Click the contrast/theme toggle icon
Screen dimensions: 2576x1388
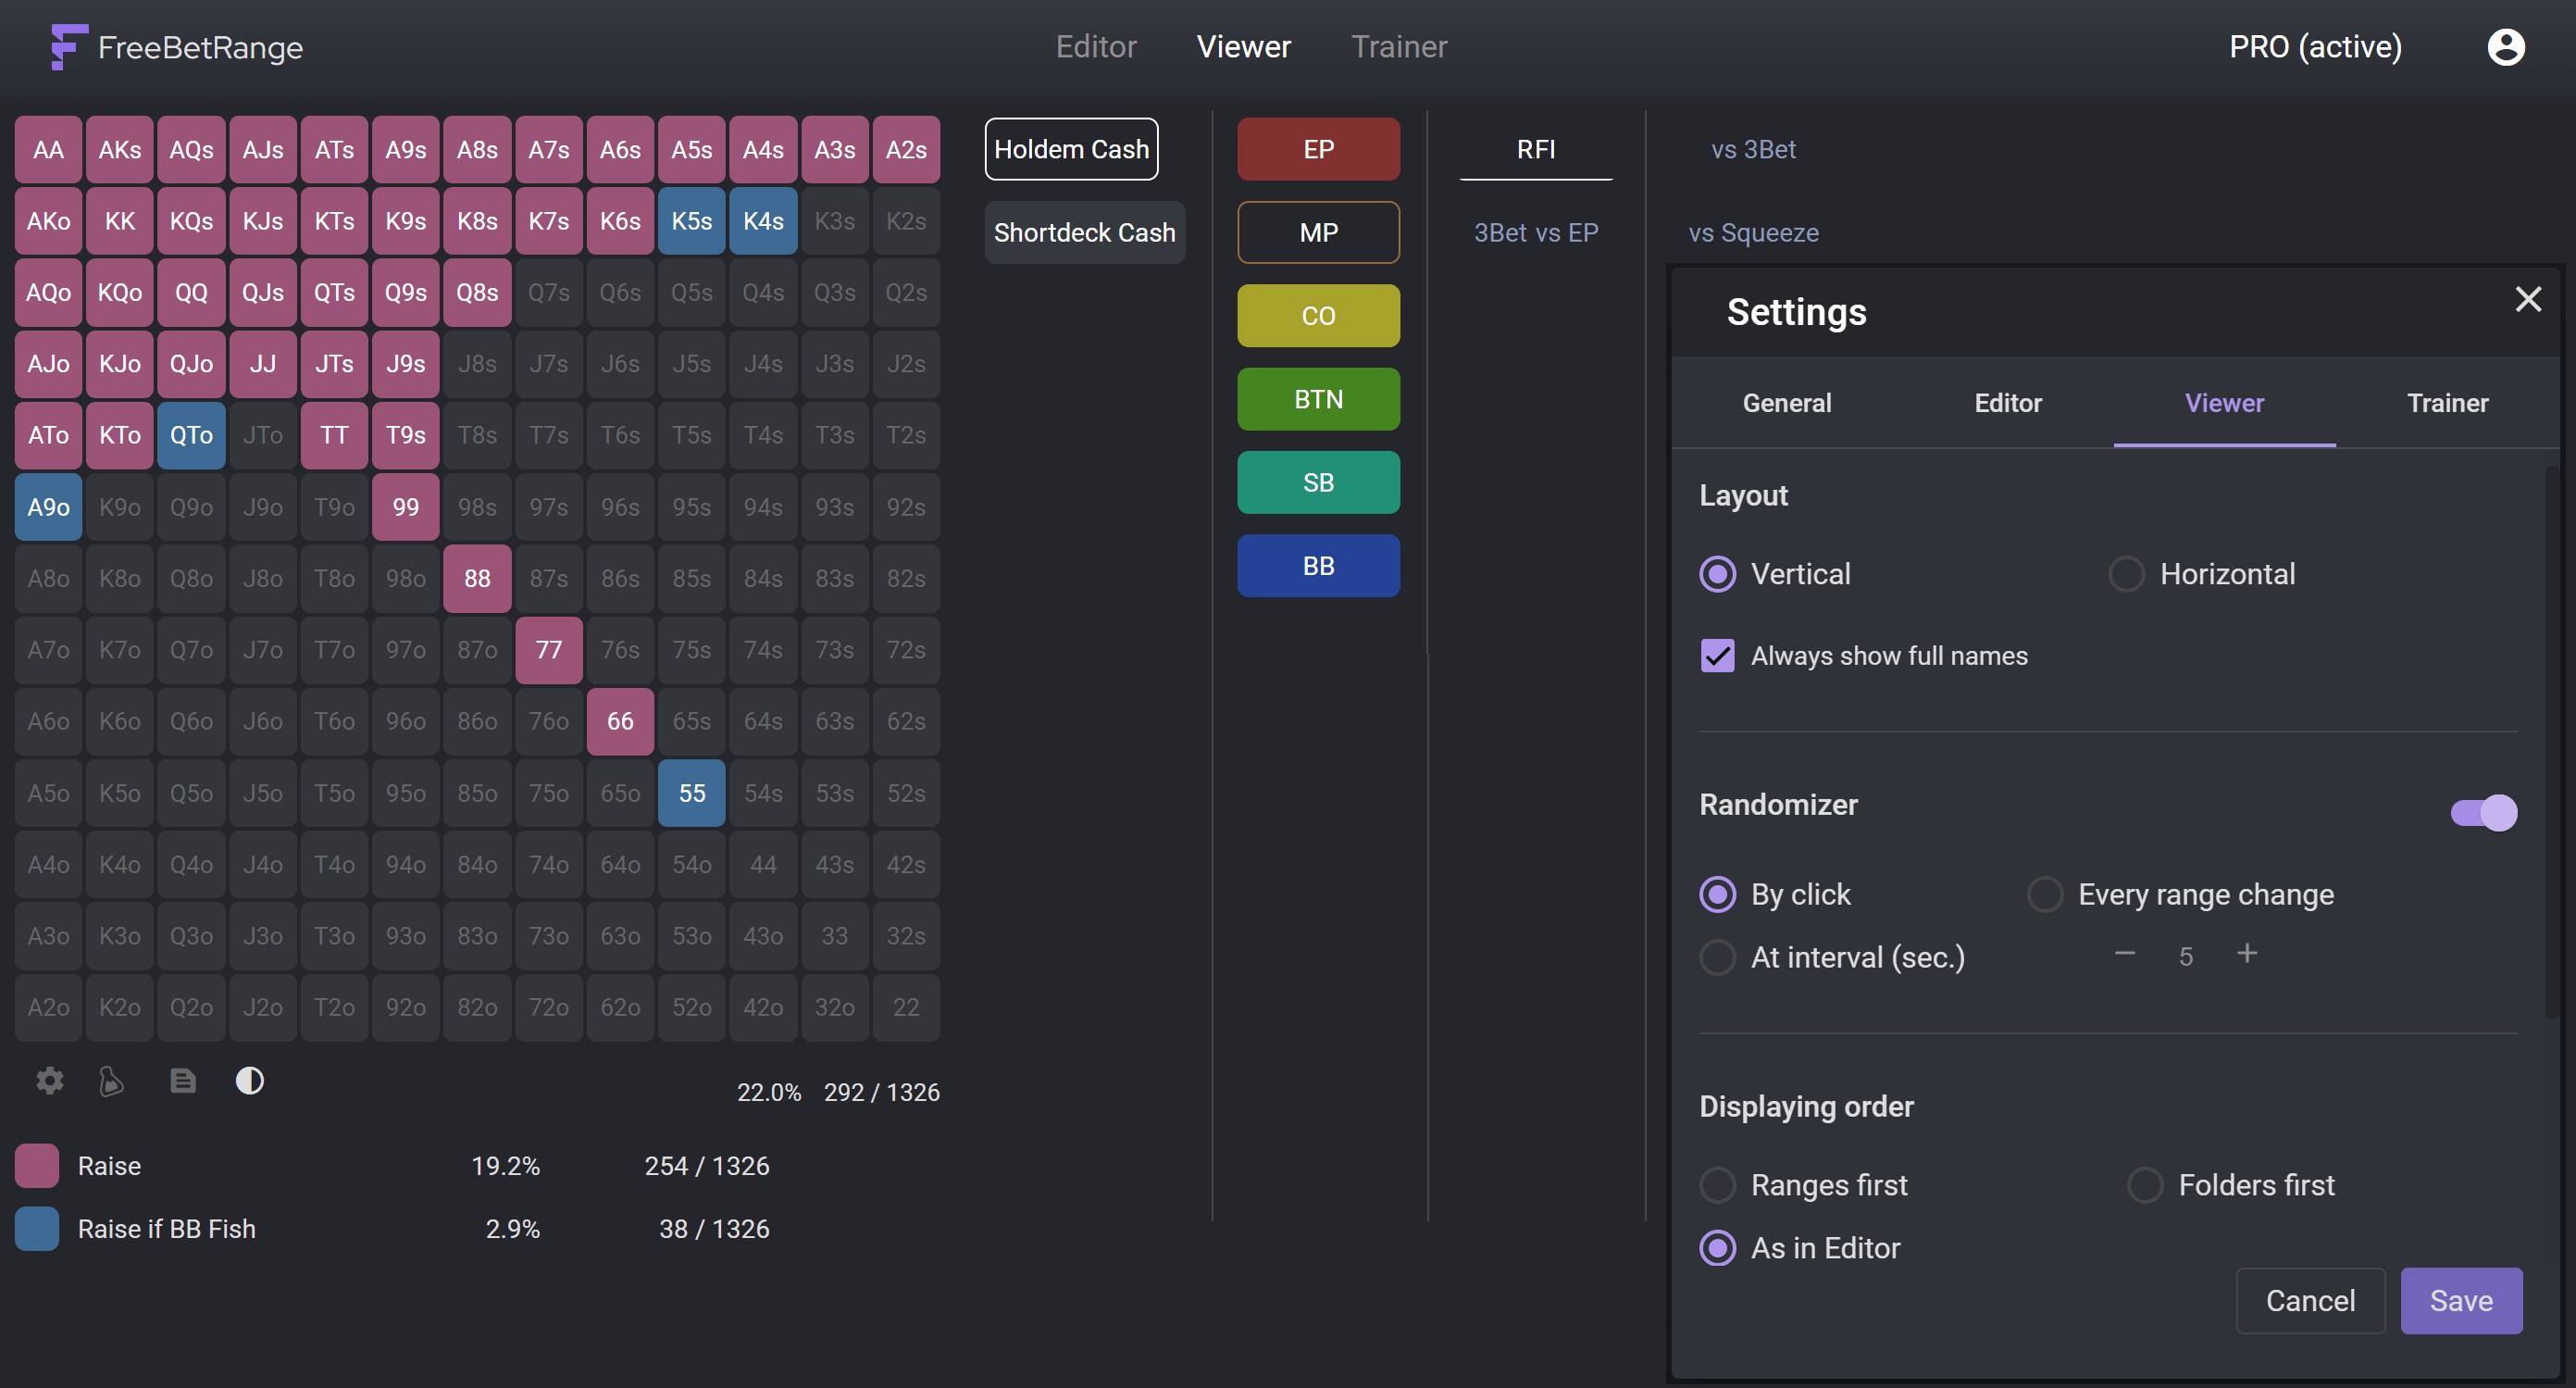click(x=249, y=1081)
